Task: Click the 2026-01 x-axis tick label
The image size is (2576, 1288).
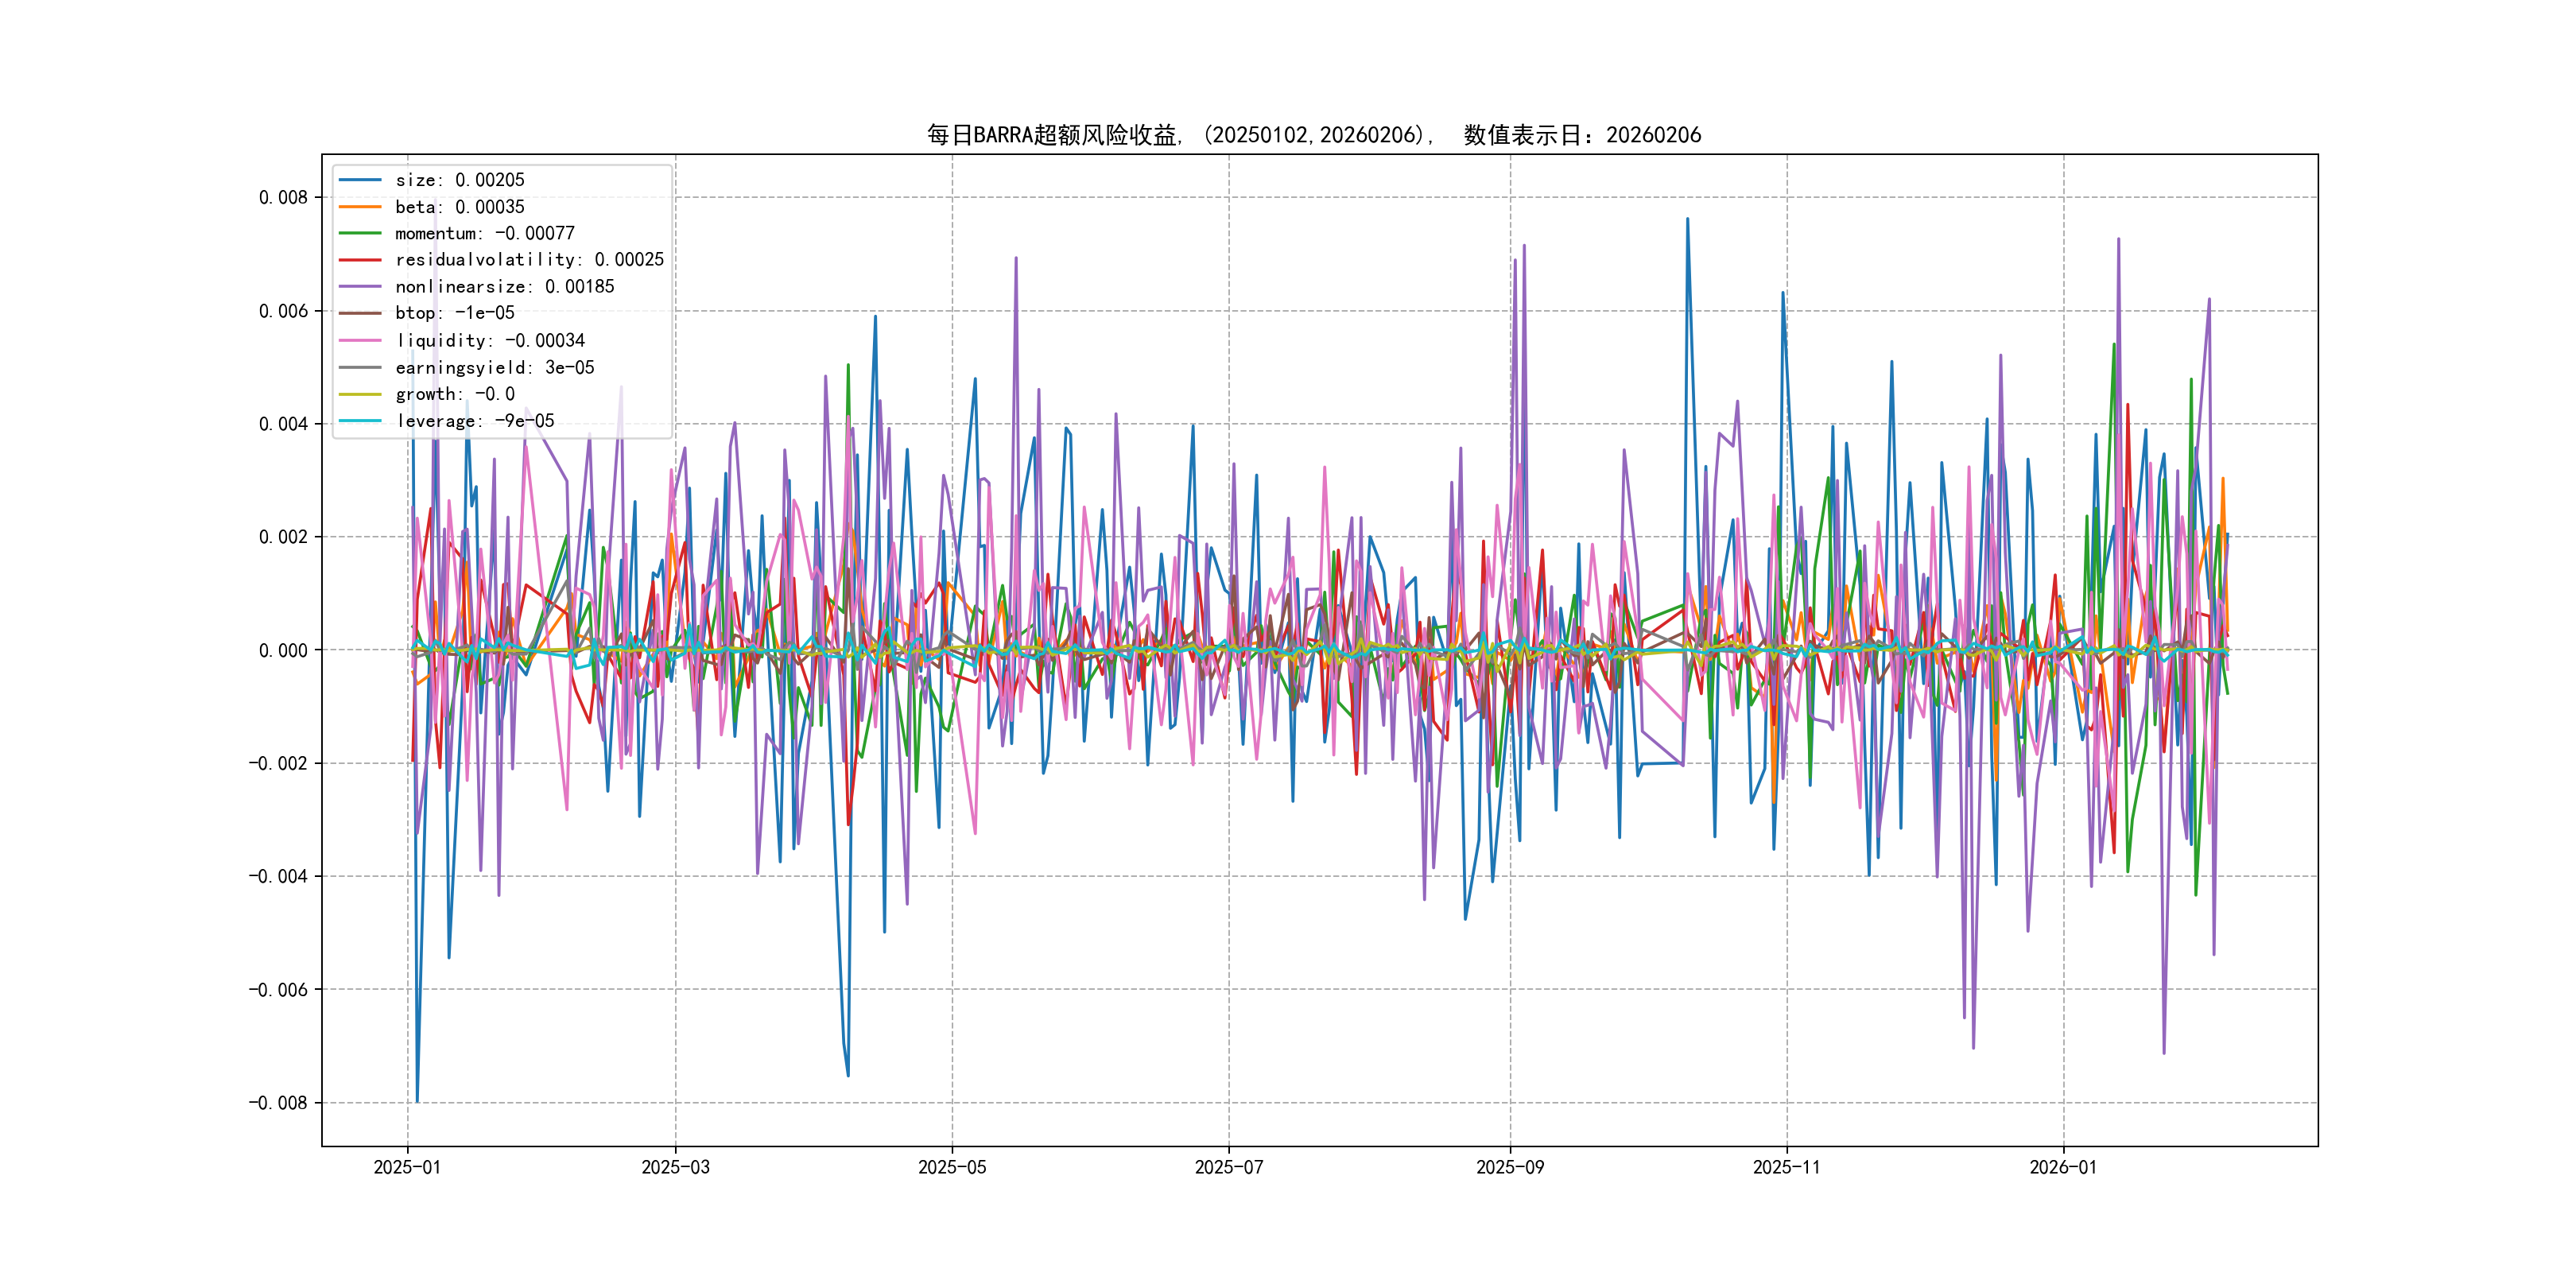Action: (x=2063, y=1167)
